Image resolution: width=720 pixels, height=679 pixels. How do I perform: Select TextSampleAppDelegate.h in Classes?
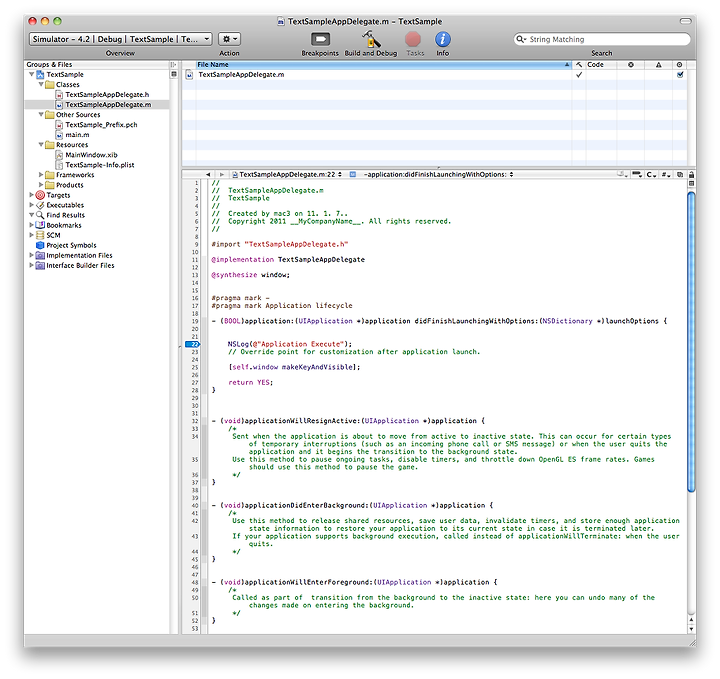107,95
